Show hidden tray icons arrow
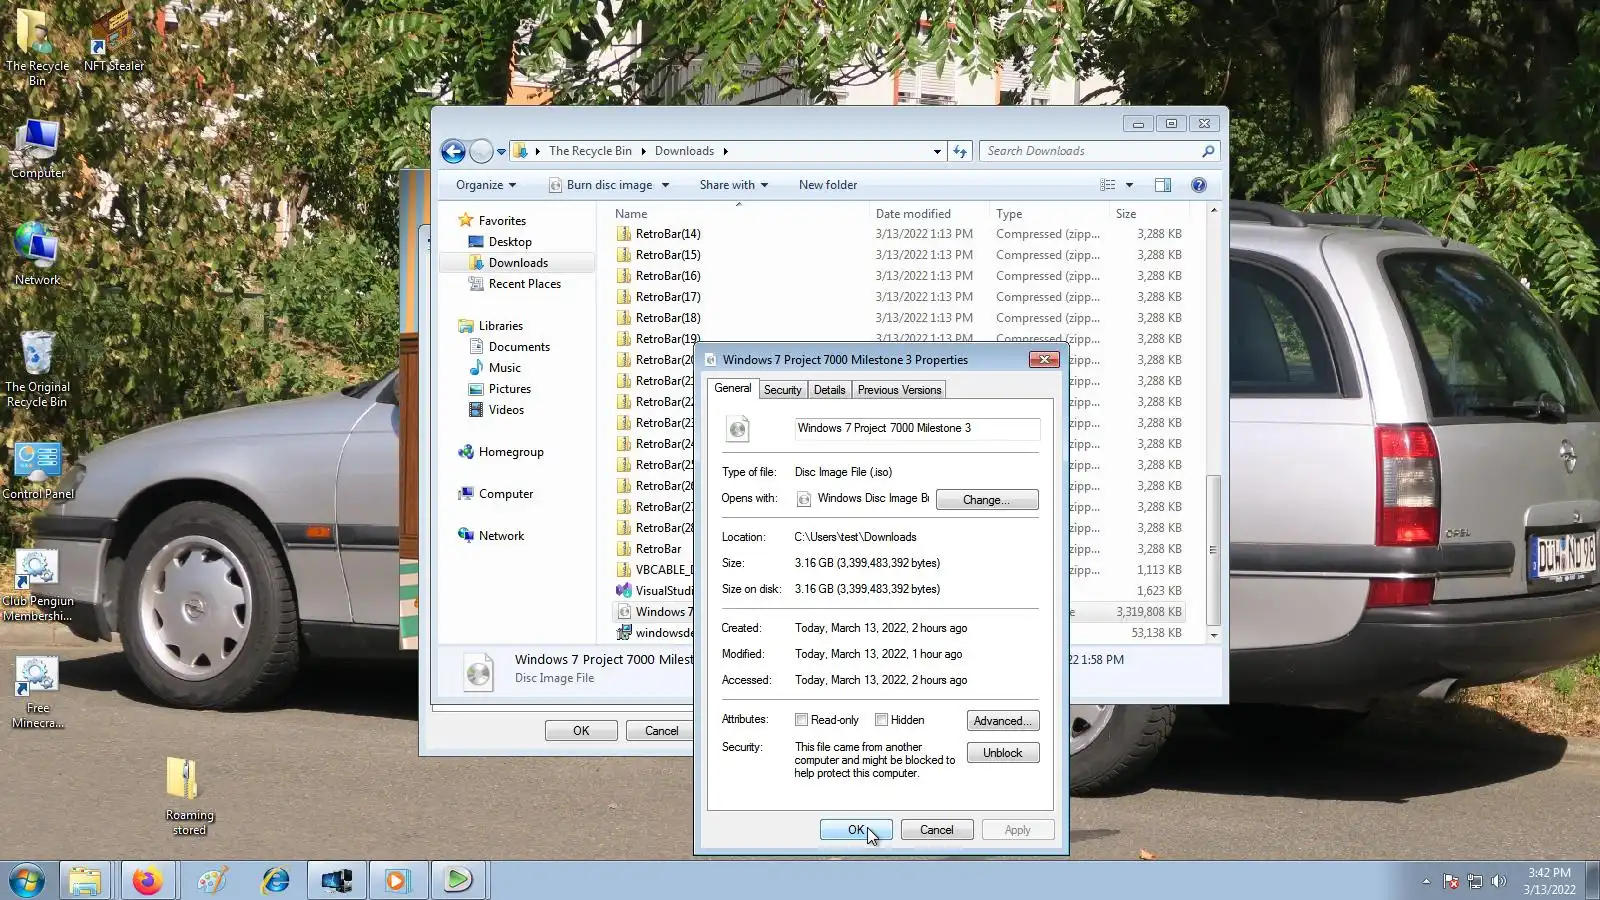This screenshot has height=900, width=1600. 1426,881
